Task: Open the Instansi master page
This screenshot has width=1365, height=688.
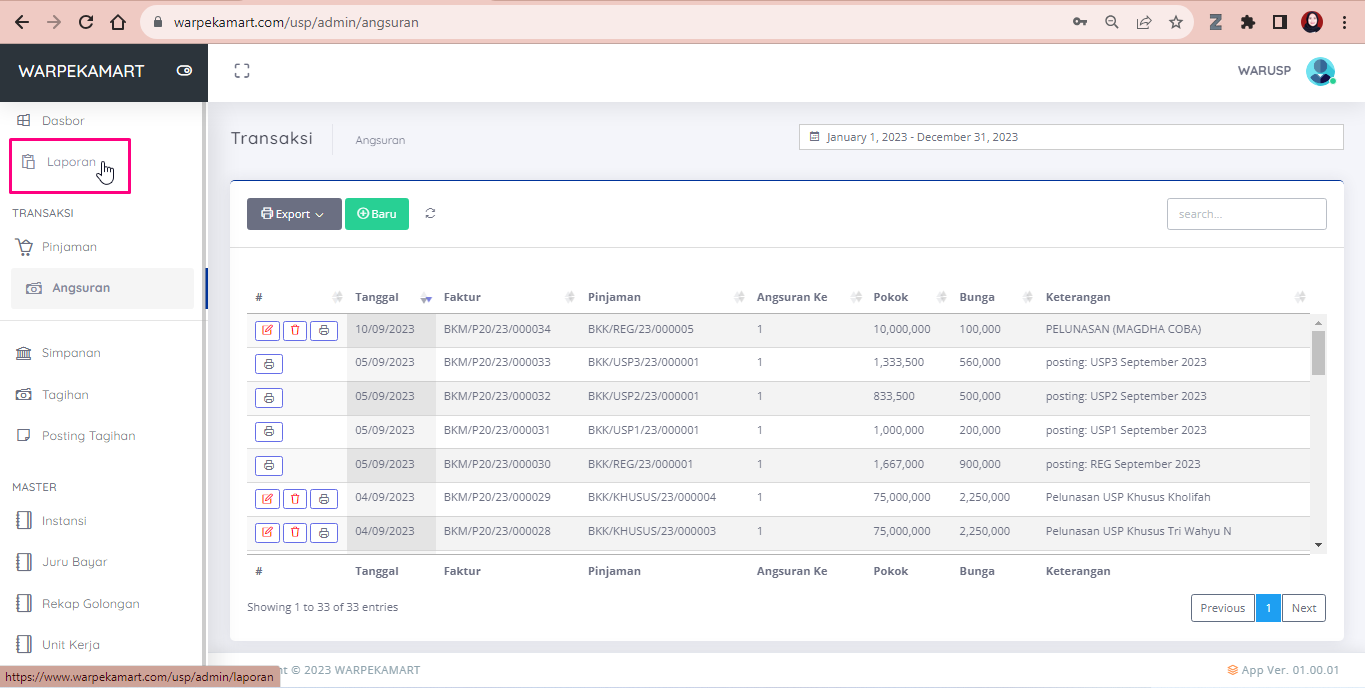Action: 64,521
